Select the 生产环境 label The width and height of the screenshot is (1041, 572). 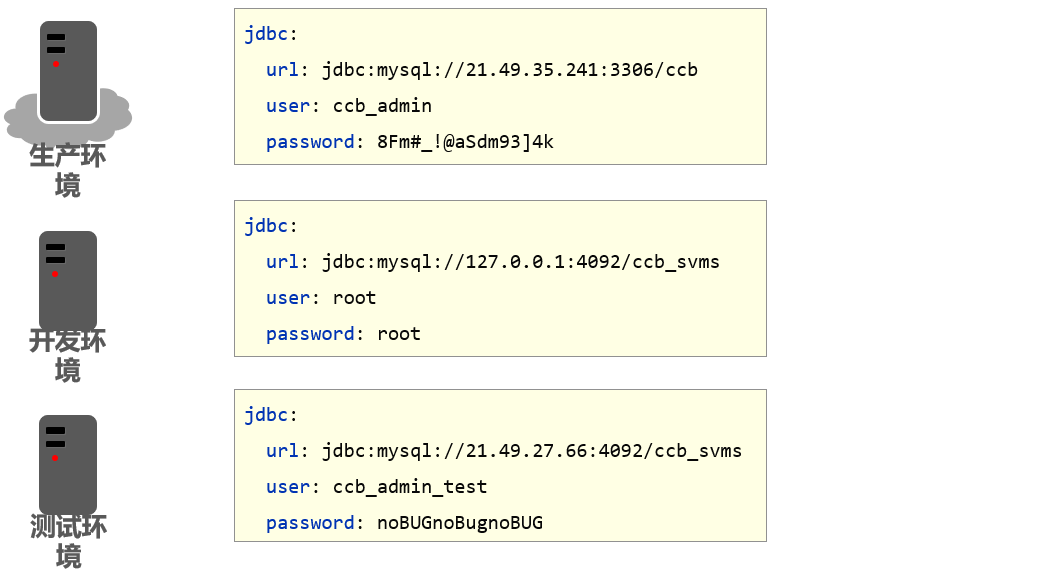[68, 170]
